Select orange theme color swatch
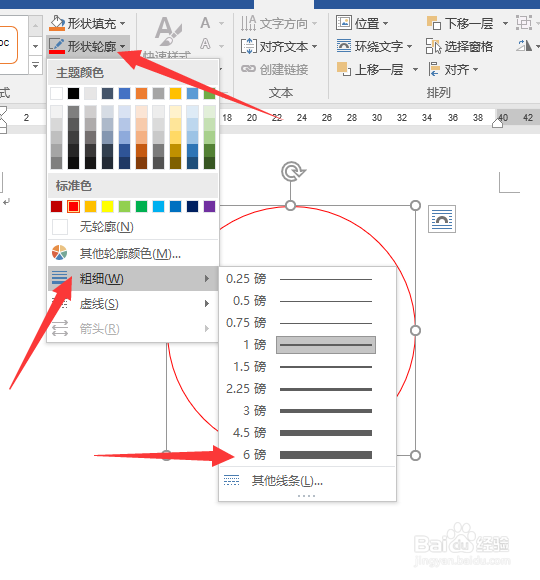Screen dimensions: 540x580 coord(141,93)
